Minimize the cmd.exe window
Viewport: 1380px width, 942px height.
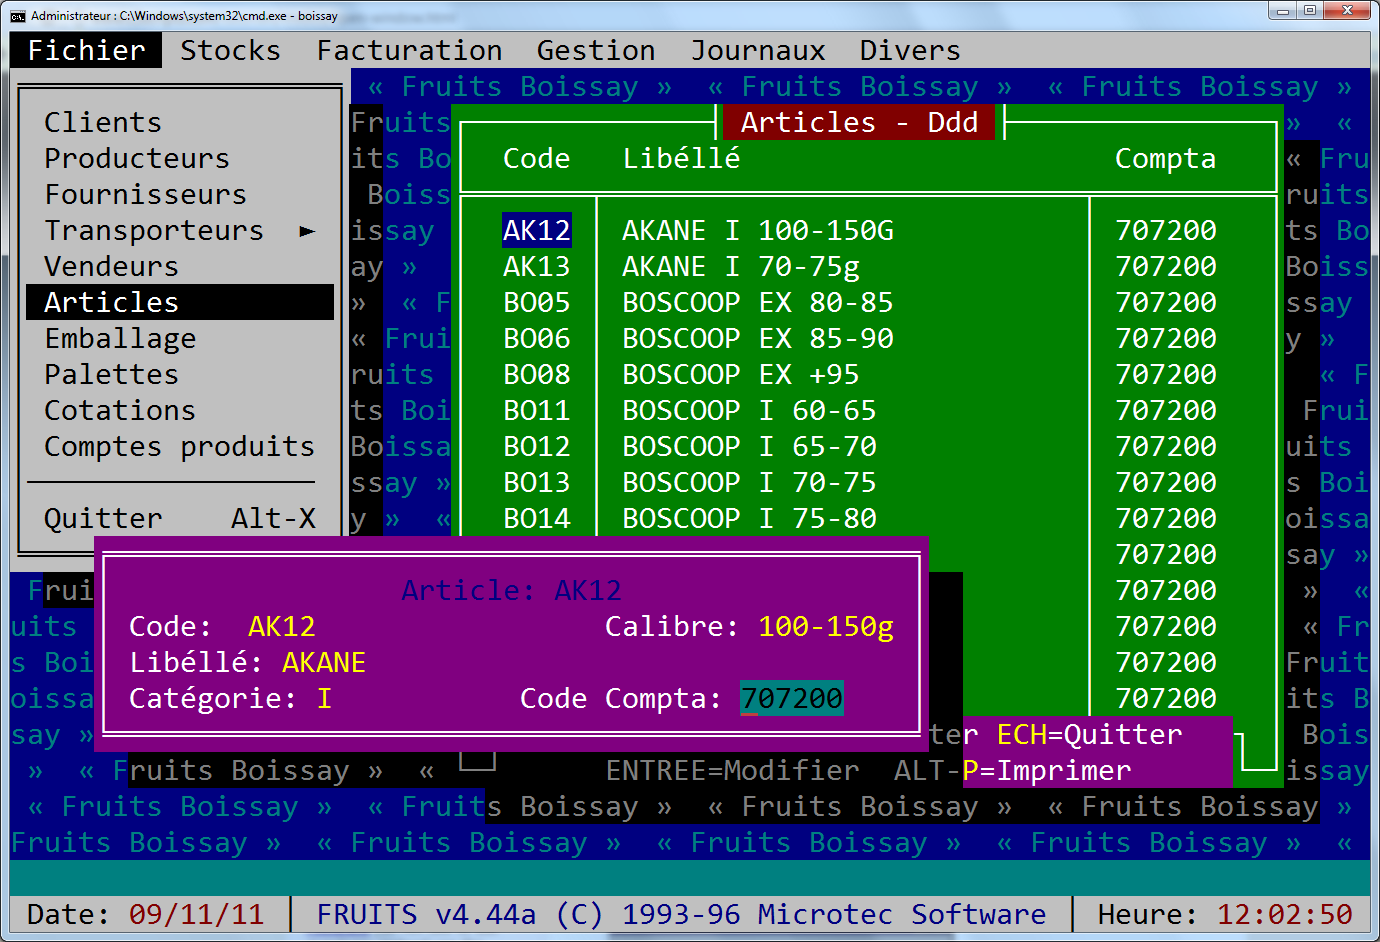click(1283, 10)
